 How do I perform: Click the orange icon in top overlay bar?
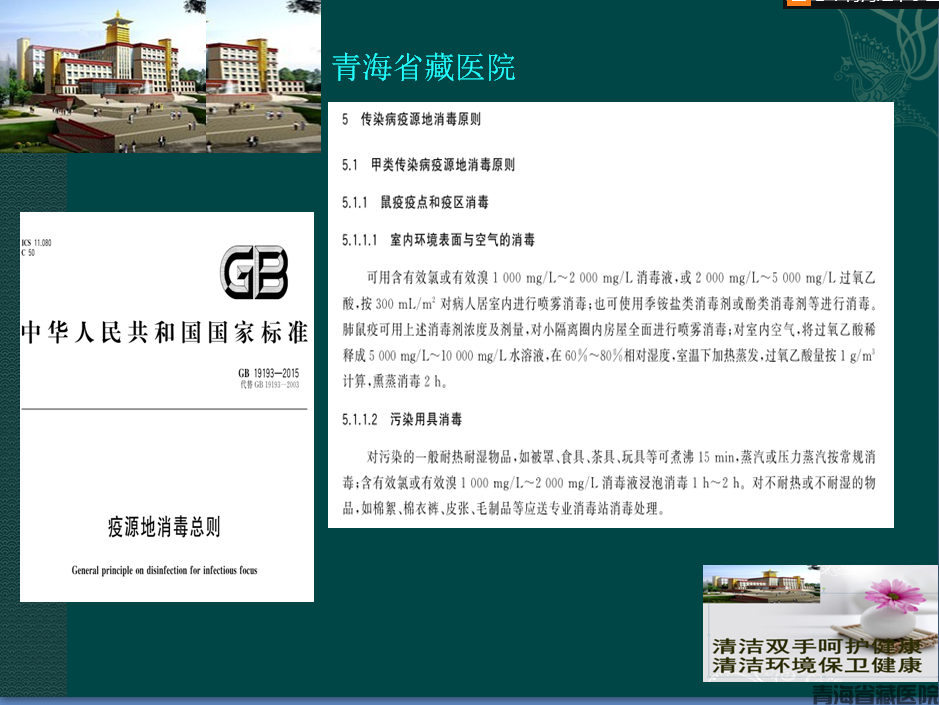tap(797, 4)
